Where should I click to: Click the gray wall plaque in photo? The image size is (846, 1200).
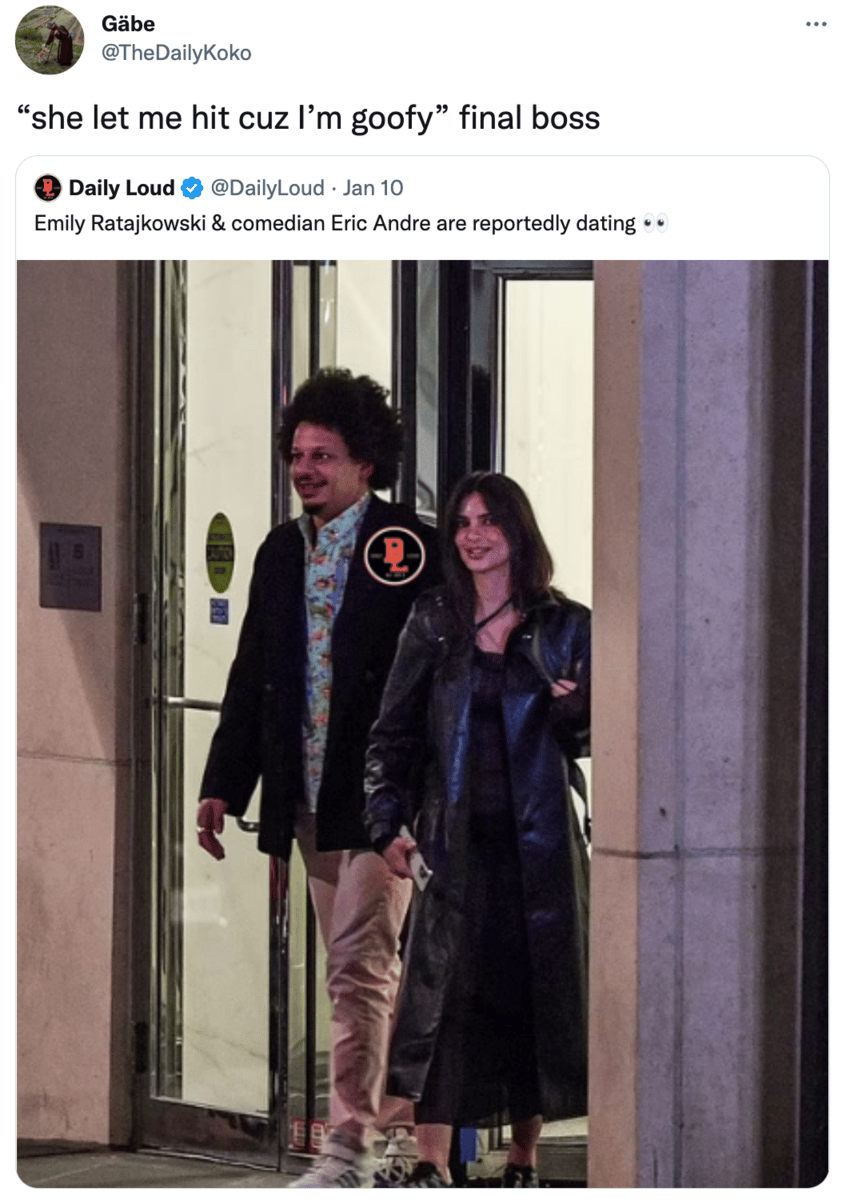pyautogui.click(x=71, y=566)
